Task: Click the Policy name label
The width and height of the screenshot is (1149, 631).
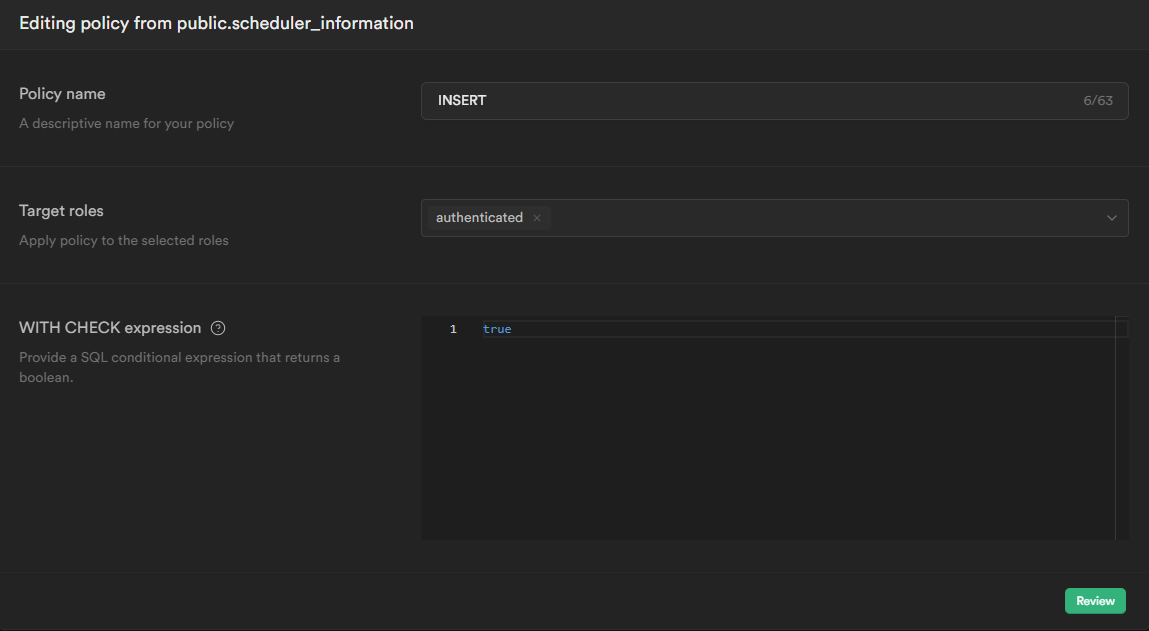Action: tap(62, 94)
